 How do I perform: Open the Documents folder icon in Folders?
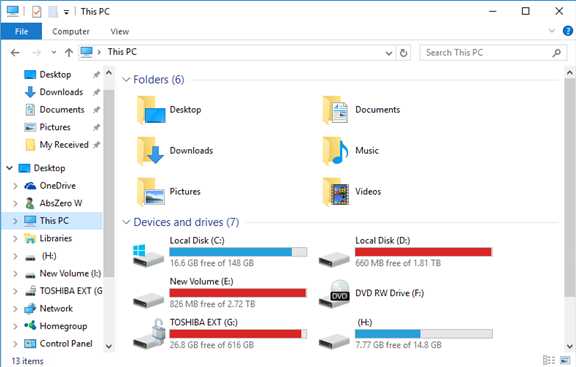pos(335,110)
